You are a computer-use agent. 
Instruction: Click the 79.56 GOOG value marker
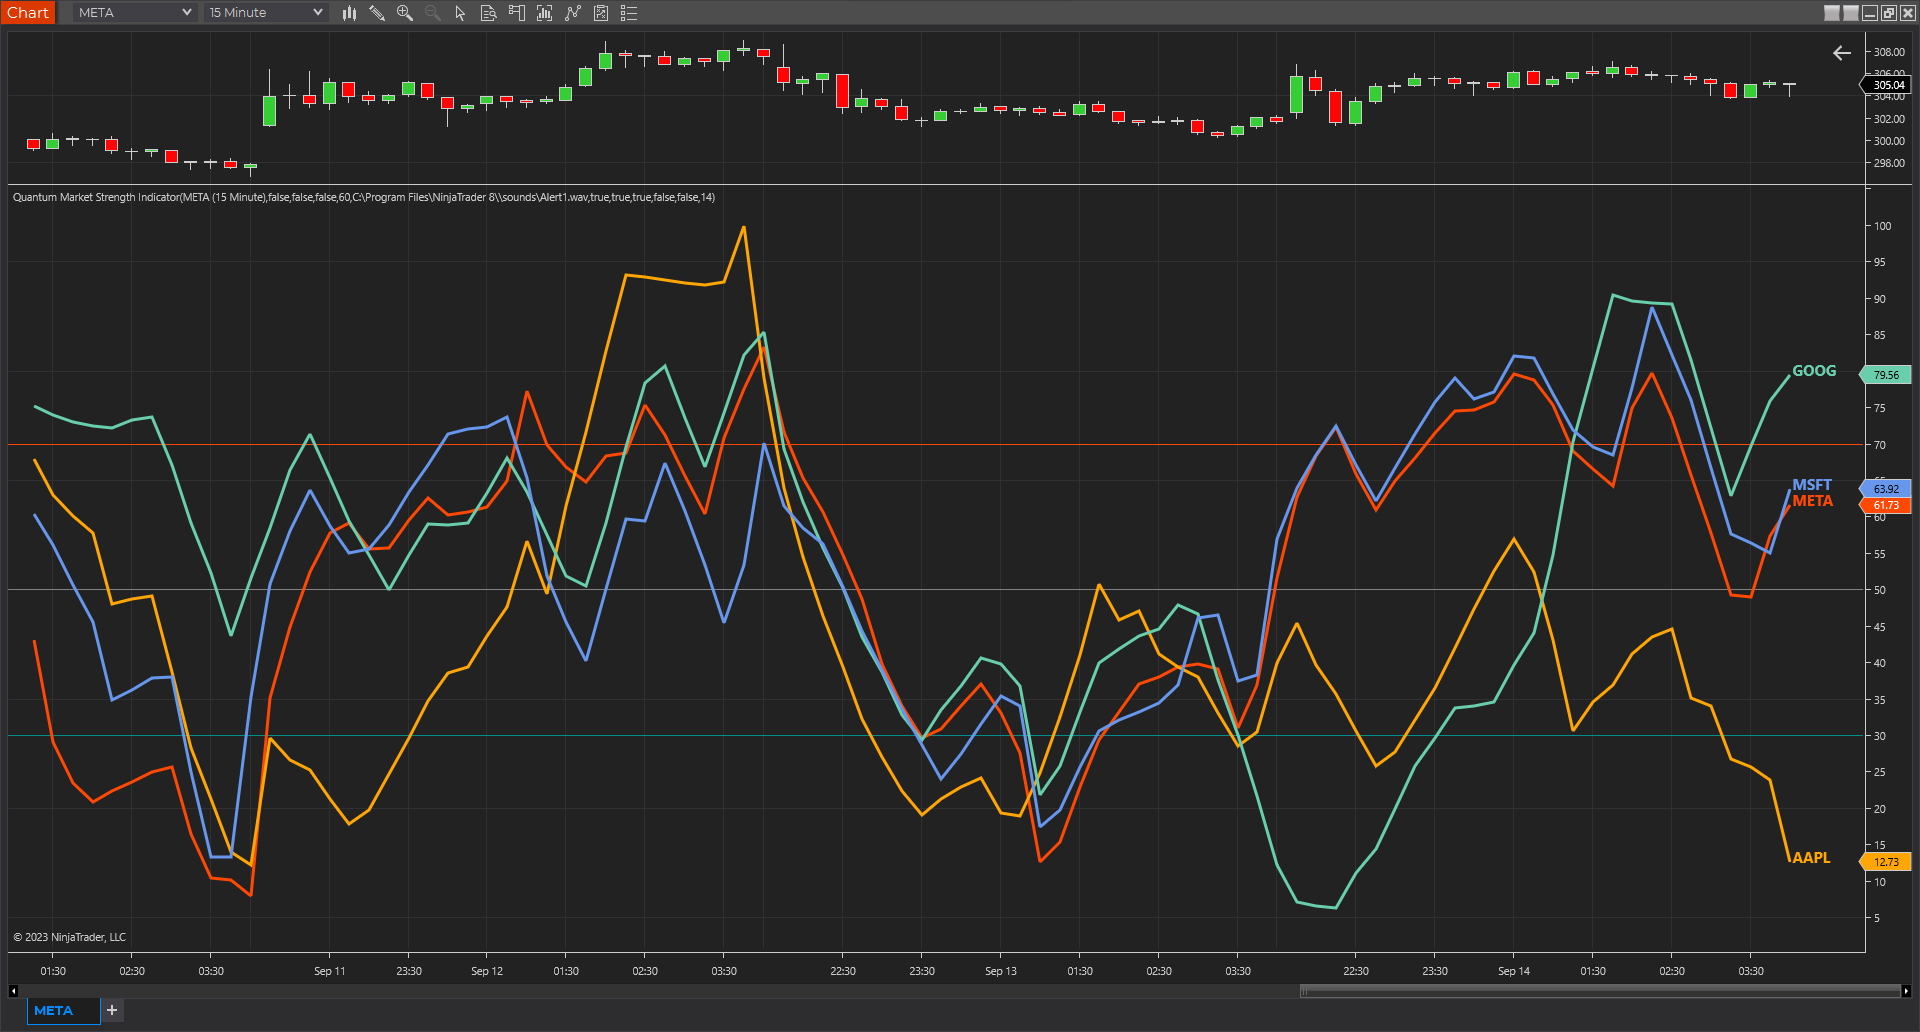[1886, 375]
